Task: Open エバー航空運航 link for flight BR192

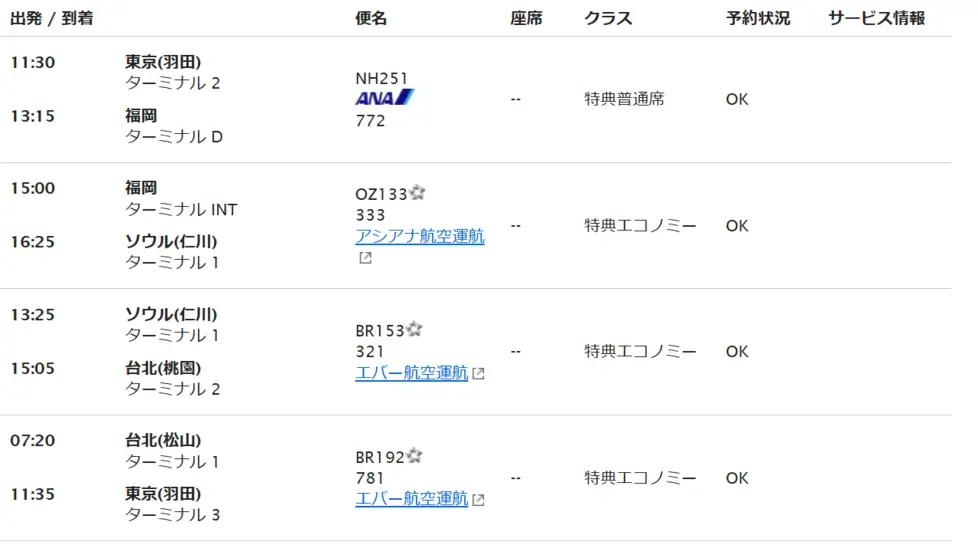Action: click(412, 499)
